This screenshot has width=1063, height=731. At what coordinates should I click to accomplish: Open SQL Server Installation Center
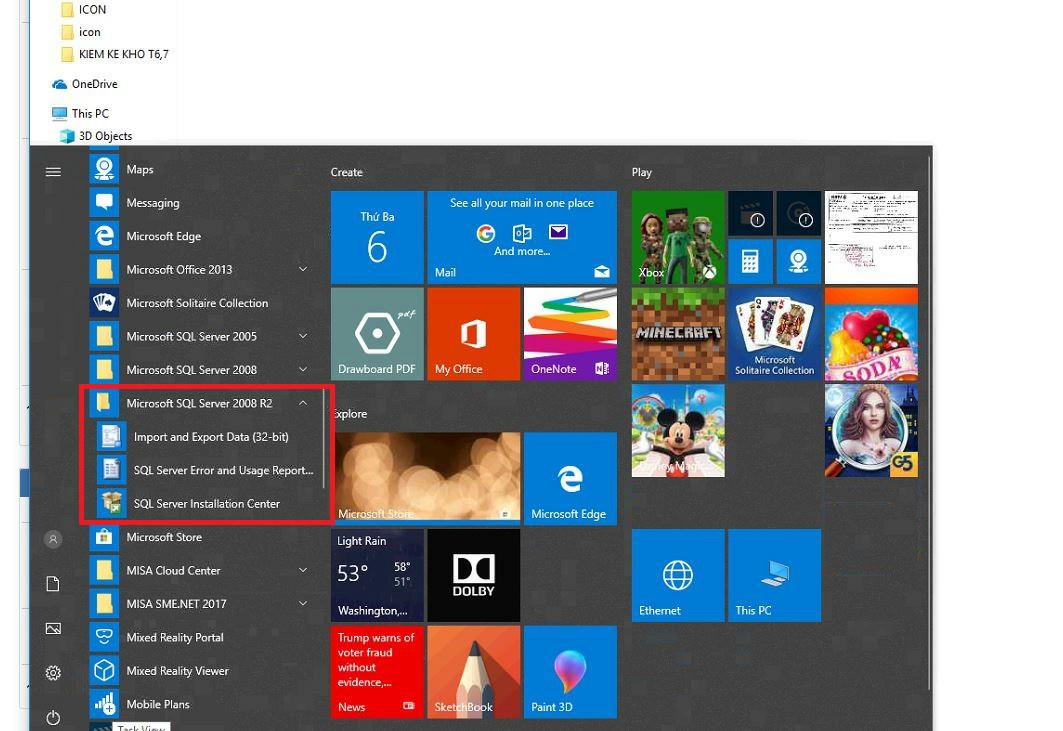click(x=206, y=504)
